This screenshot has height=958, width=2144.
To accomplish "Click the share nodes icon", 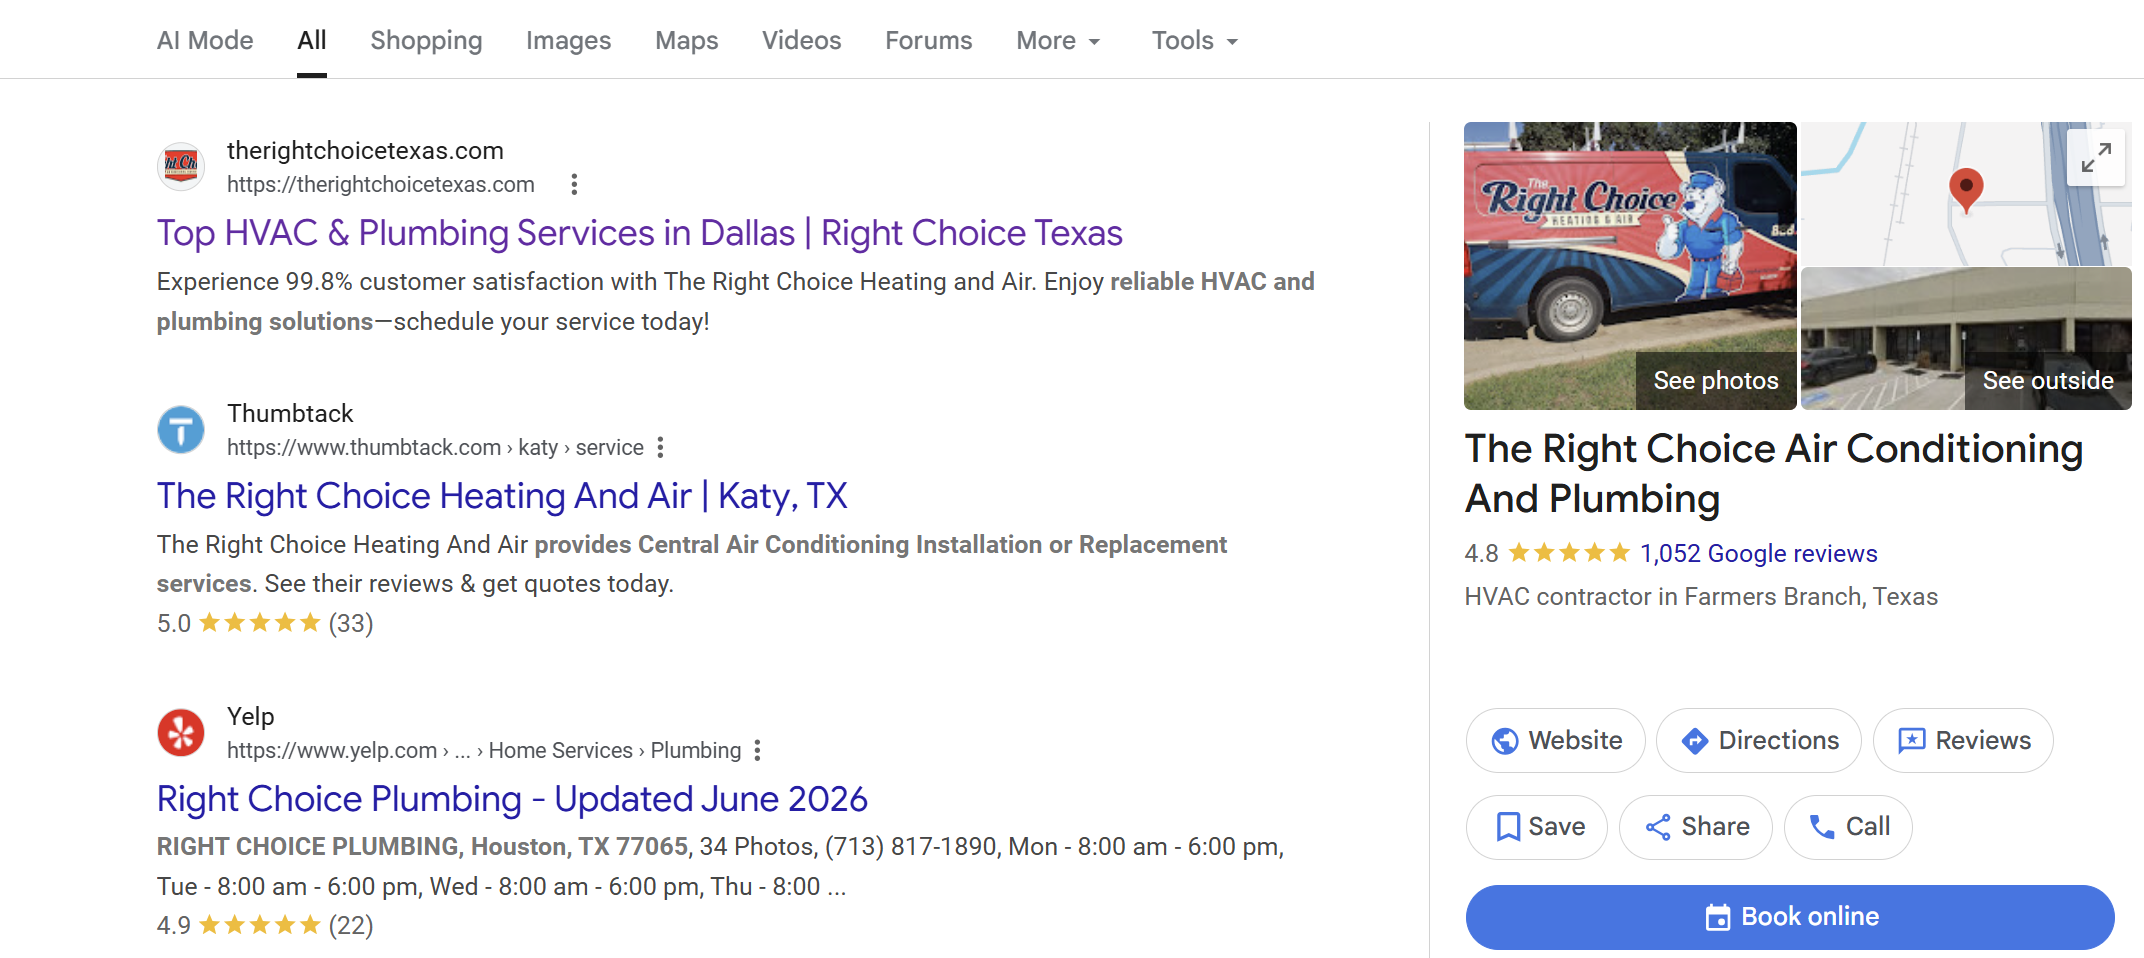I will point(1658,827).
